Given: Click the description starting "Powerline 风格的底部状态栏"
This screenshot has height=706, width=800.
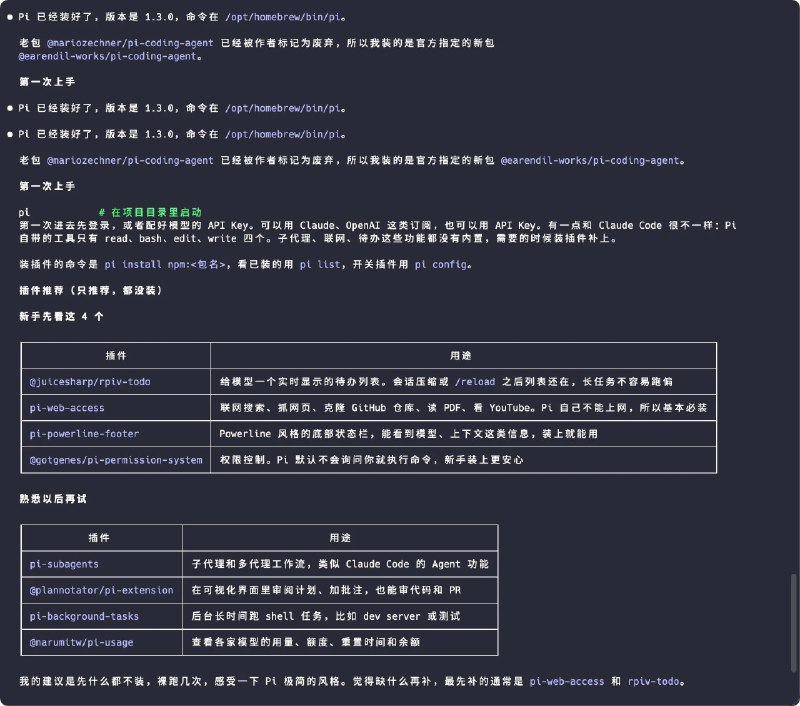Looking at the screenshot, I should point(409,434).
